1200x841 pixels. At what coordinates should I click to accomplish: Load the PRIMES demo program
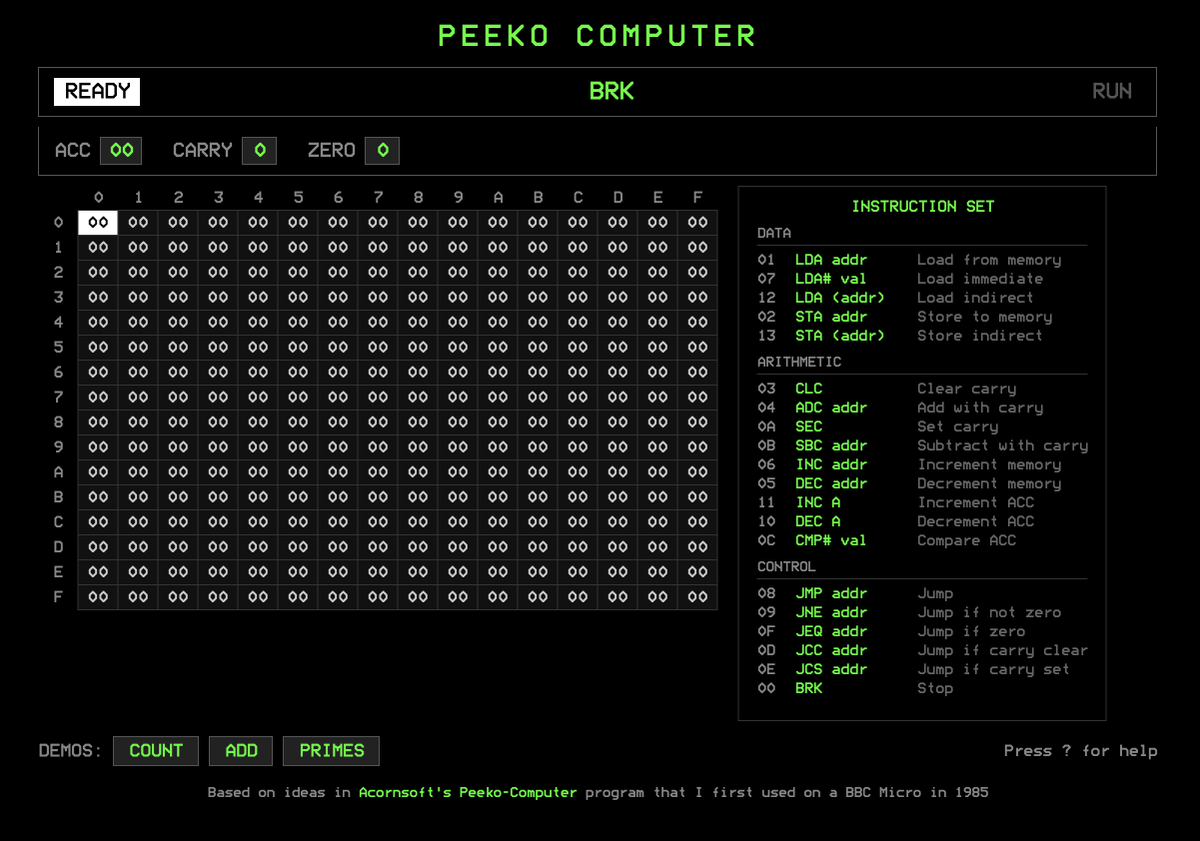pos(331,751)
